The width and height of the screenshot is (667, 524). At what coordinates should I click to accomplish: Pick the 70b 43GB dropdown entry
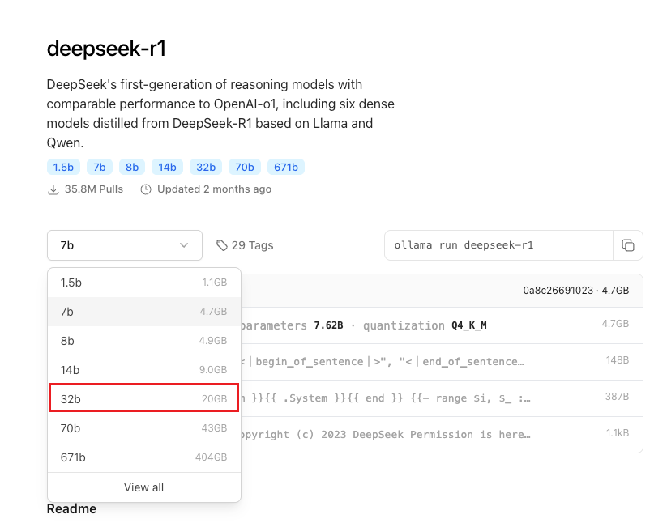[x=144, y=428]
